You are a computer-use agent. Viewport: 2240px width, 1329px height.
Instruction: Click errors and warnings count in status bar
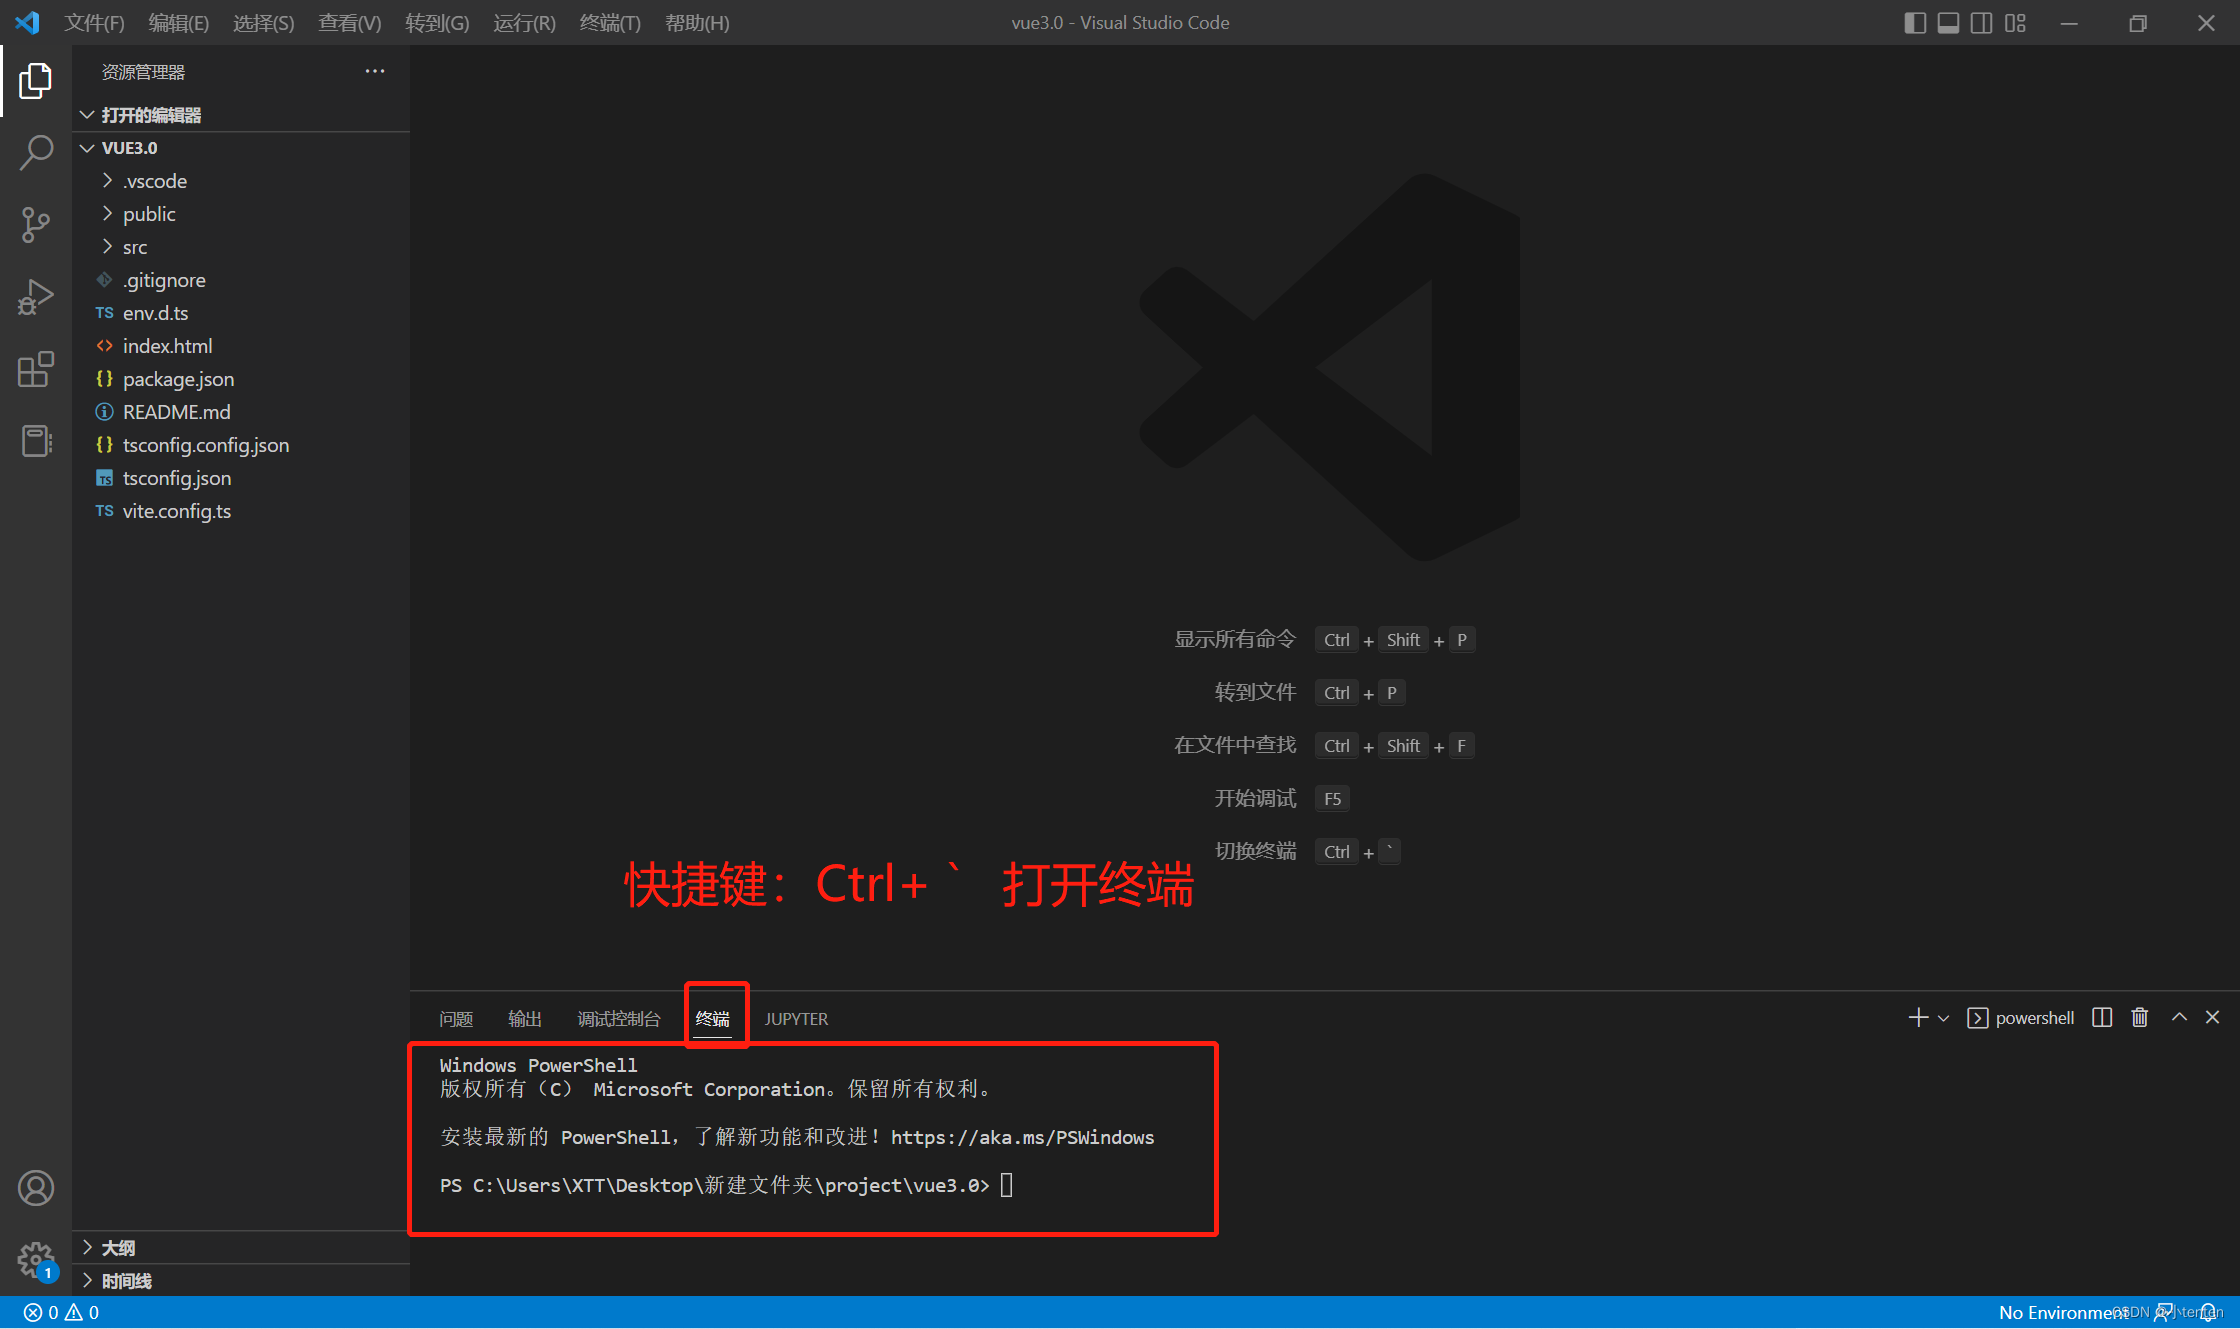(x=62, y=1313)
